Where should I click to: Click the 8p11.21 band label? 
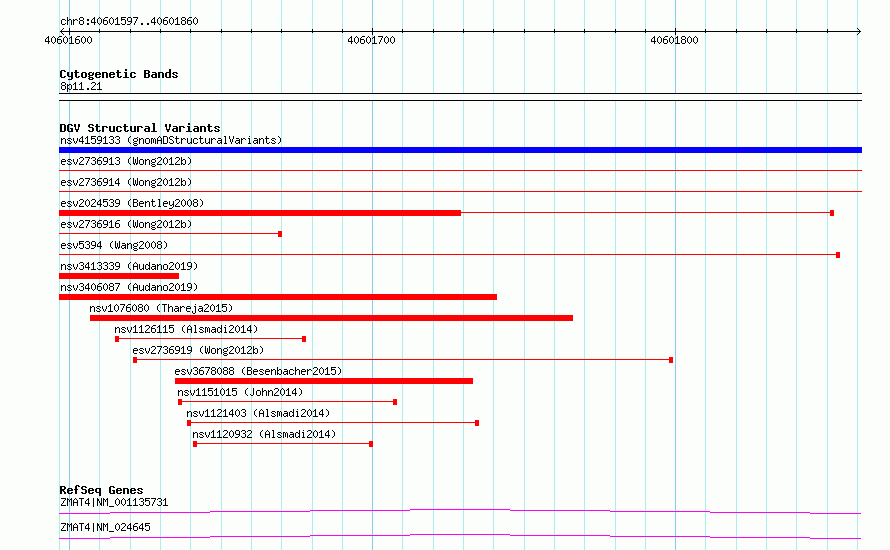click(x=81, y=86)
